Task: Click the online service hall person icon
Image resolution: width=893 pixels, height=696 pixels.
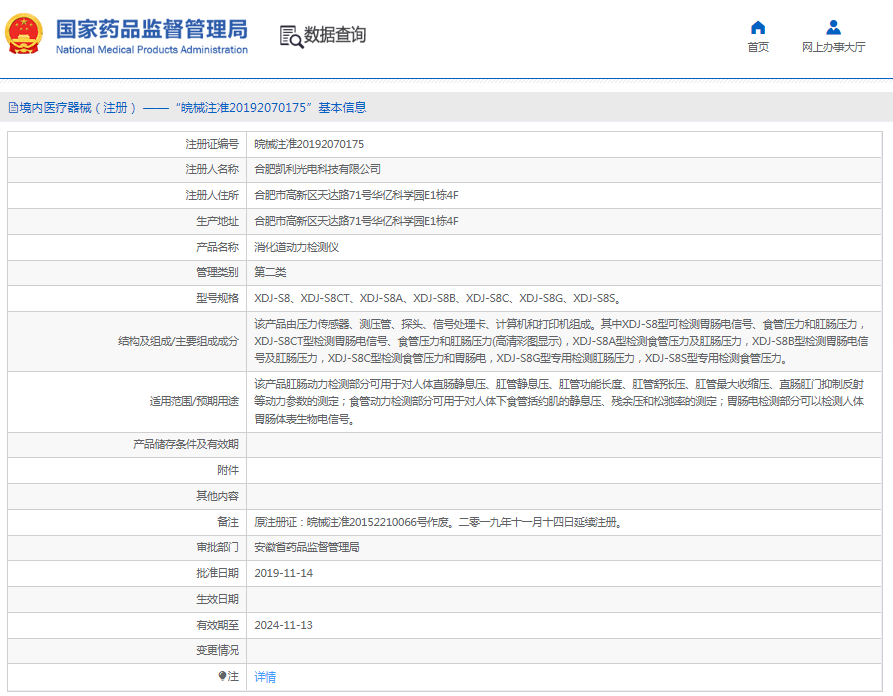Action: click(833, 27)
